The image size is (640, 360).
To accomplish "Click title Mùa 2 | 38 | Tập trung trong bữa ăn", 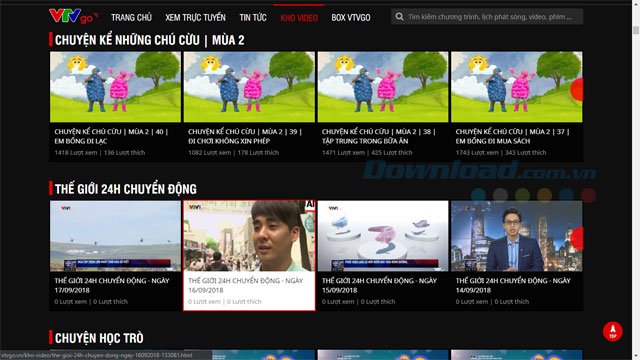I will point(379,136).
